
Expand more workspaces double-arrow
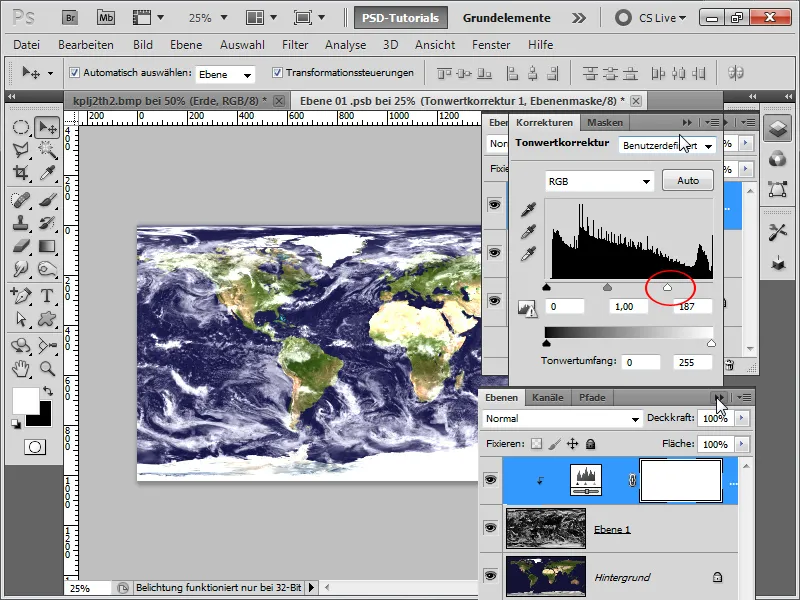pos(579,18)
